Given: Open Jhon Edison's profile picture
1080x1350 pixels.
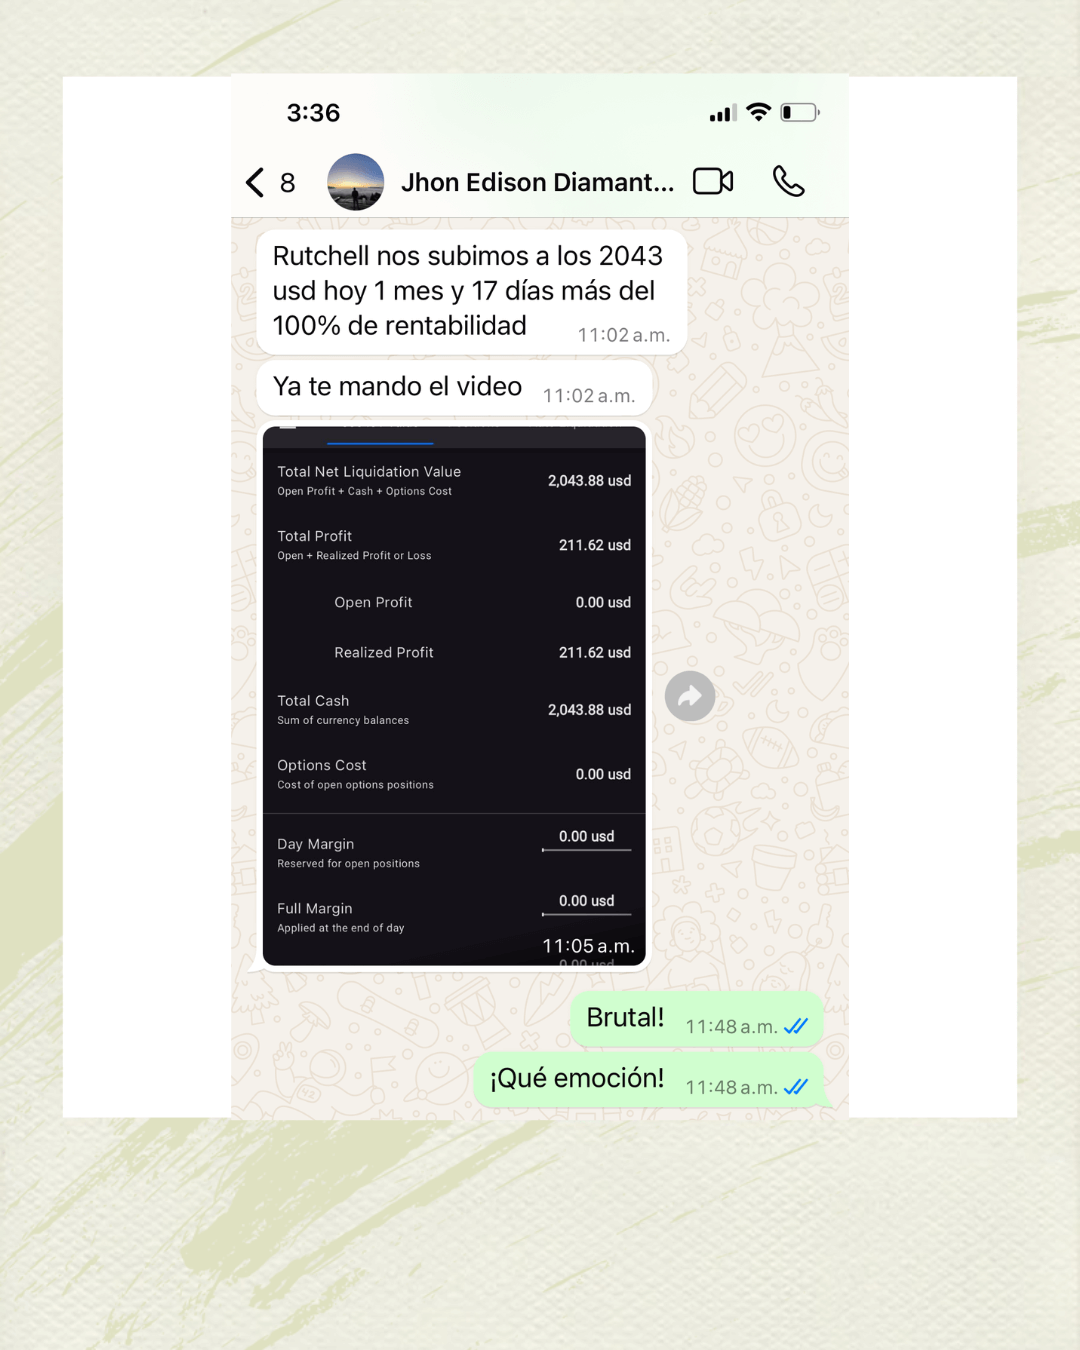Looking at the screenshot, I should tap(356, 182).
